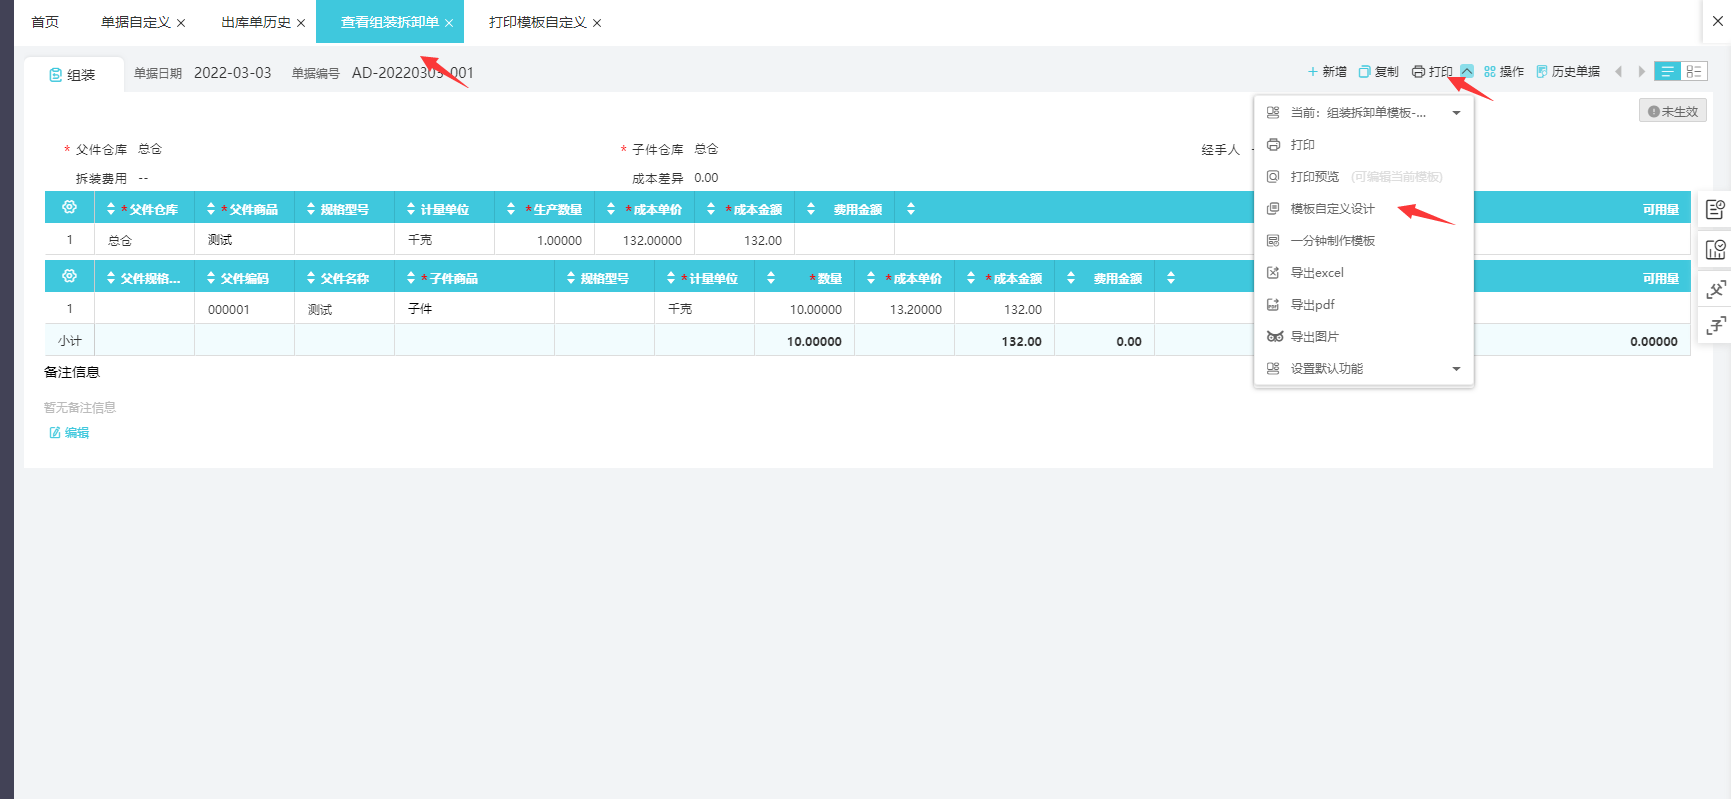Close the 打印模板自定义 tab
Viewport: 1731px width, 799px height.
tap(597, 23)
